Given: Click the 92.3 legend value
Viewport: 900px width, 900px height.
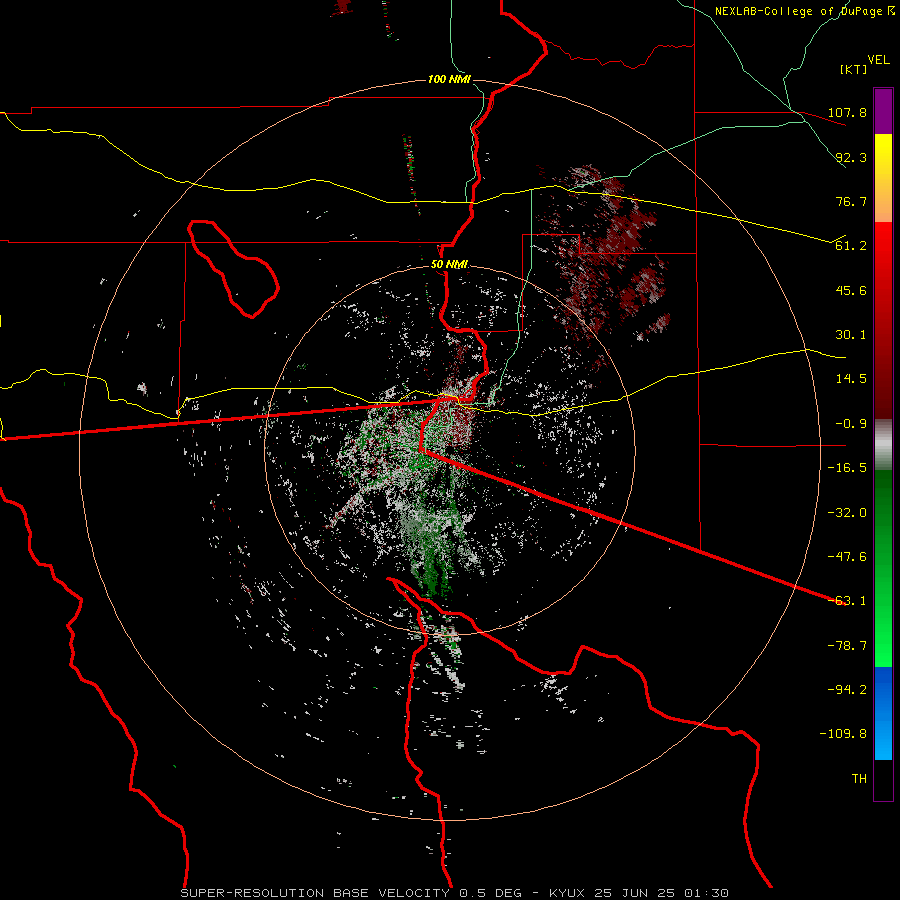Looking at the screenshot, I should [851, 157].
